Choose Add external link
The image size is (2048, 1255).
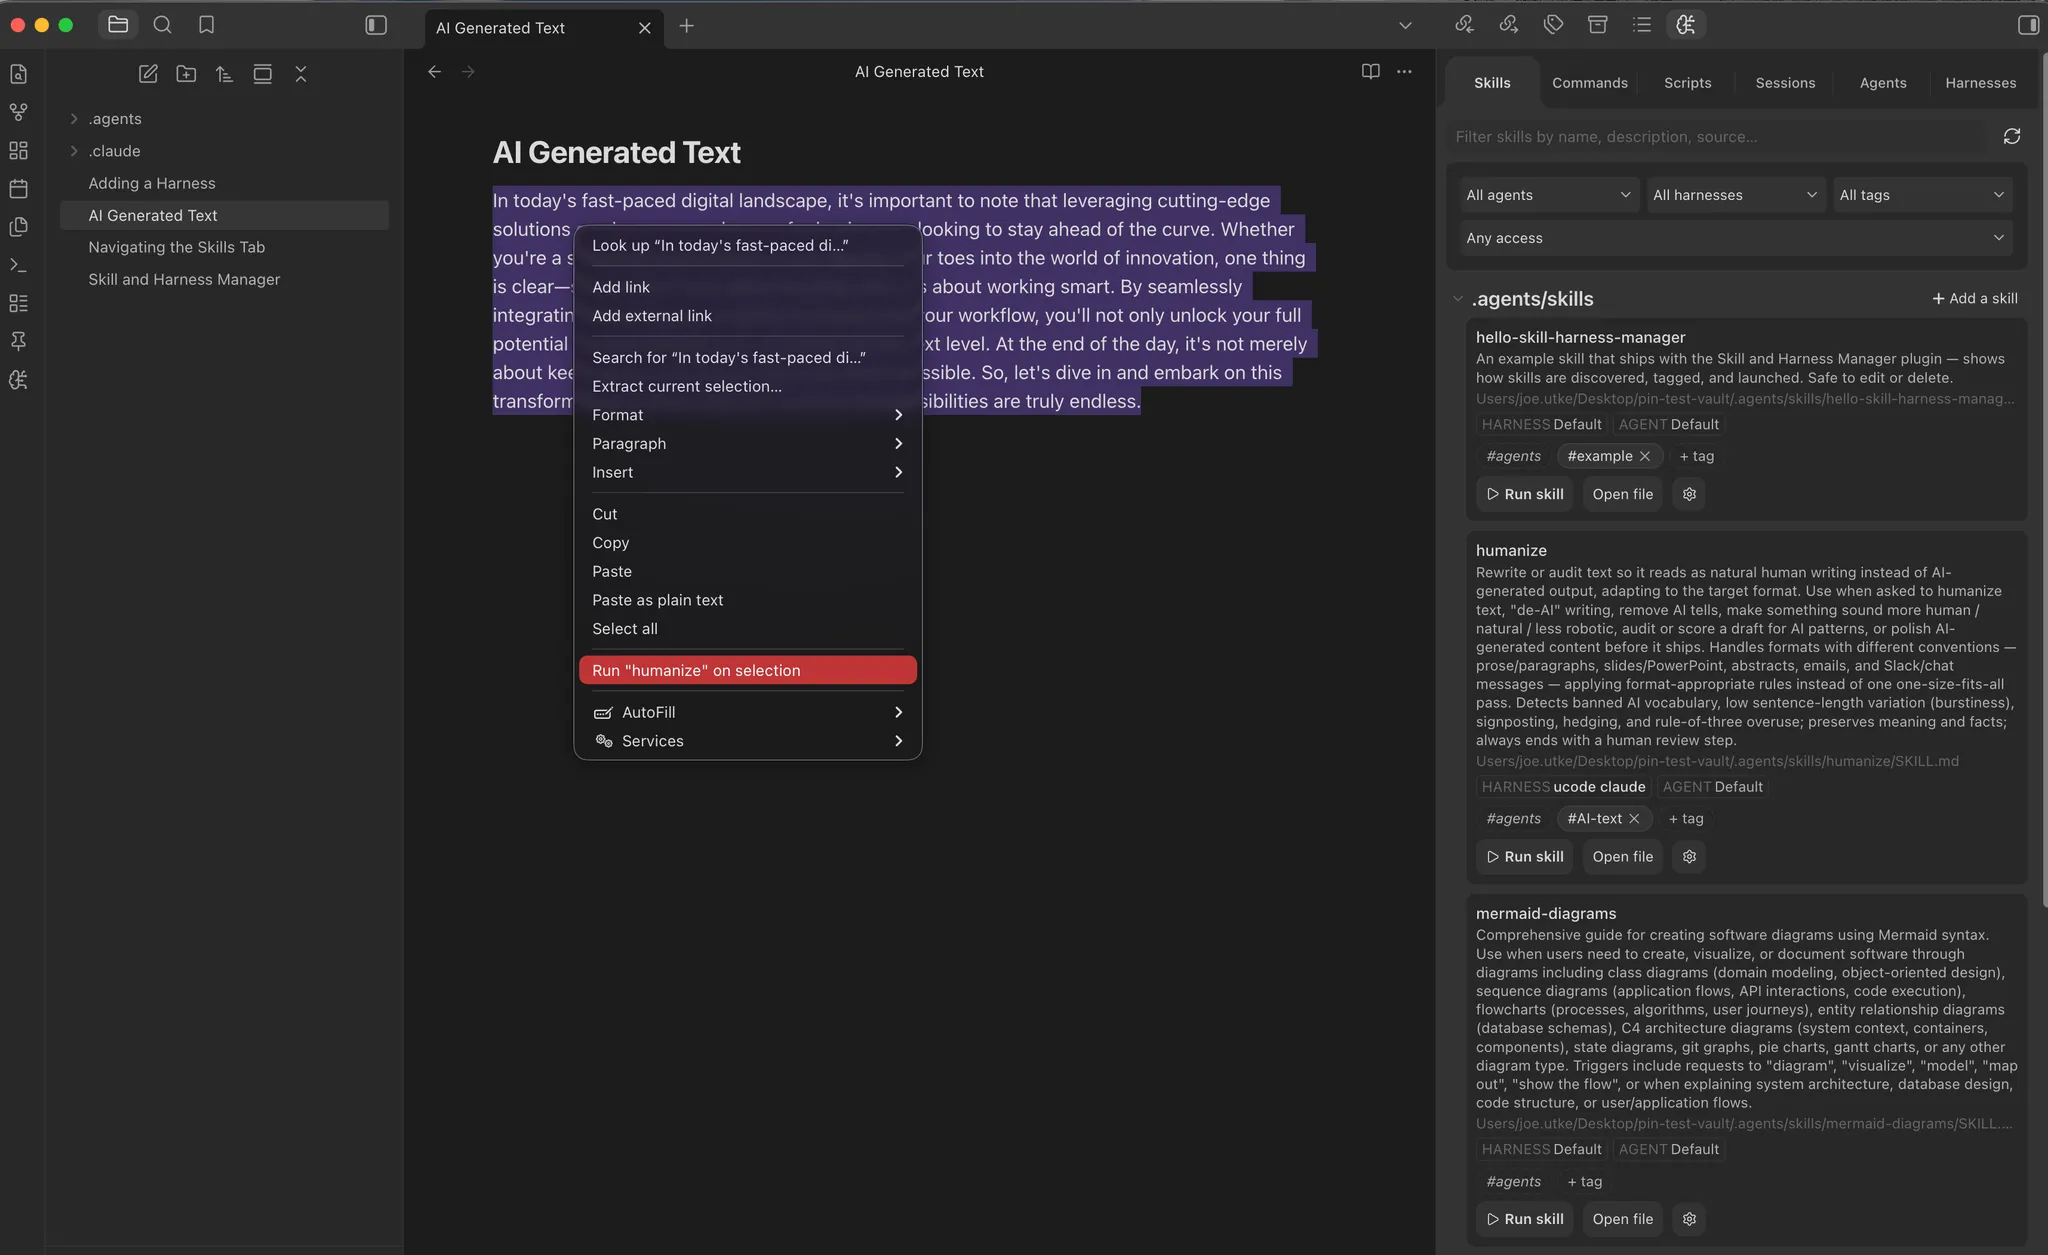[x=747, y=316]
